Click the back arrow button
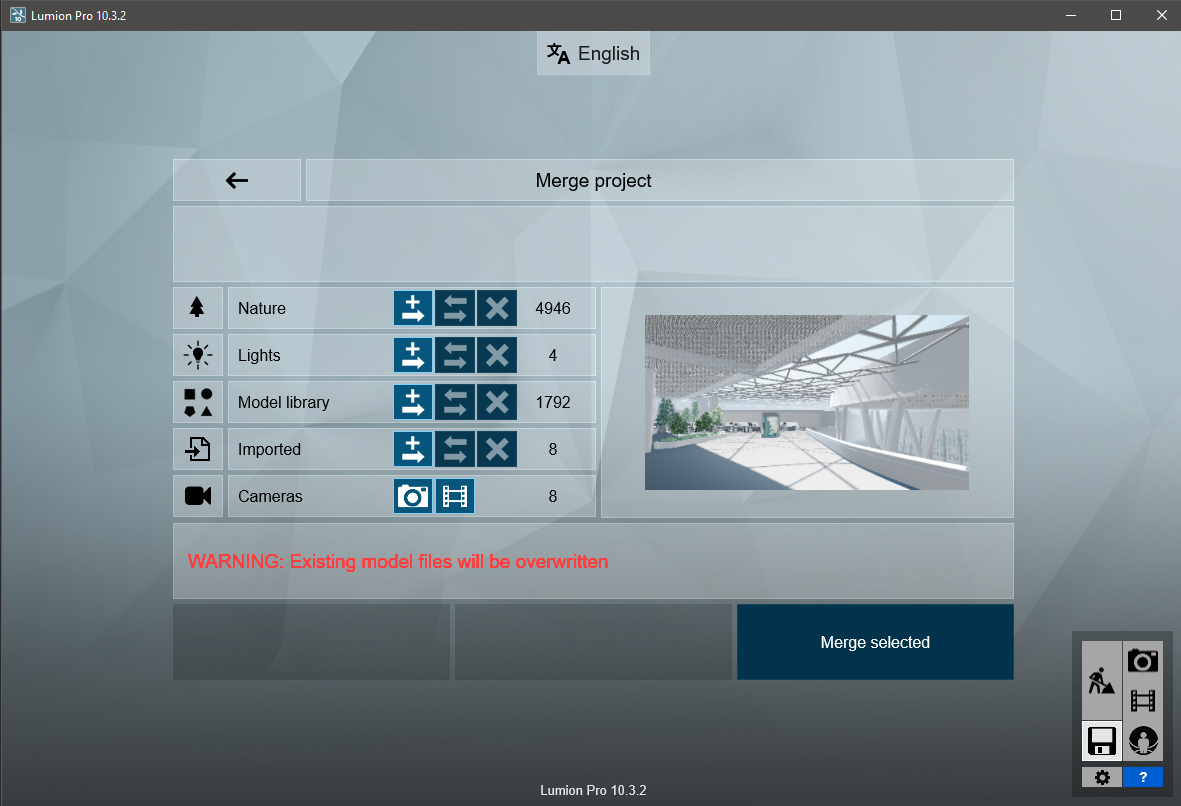Viewport: 1181px width, 806px height. click(237, 180)
